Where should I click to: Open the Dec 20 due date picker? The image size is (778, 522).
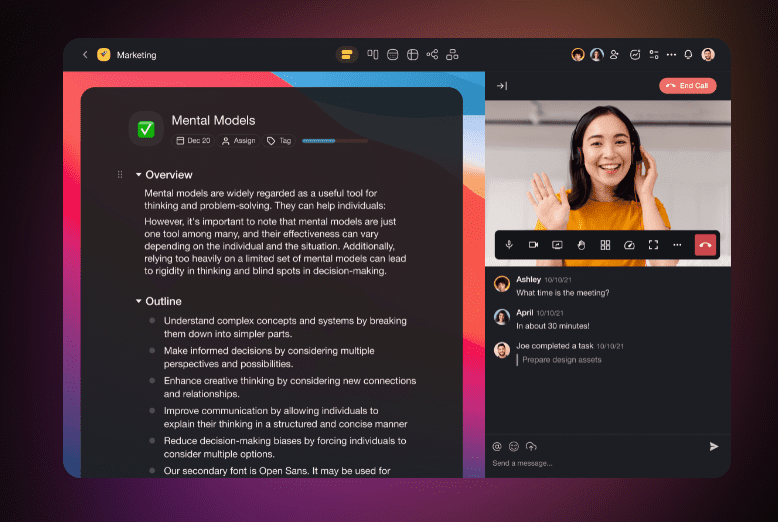pyautogui.click(x=193, y=141)
